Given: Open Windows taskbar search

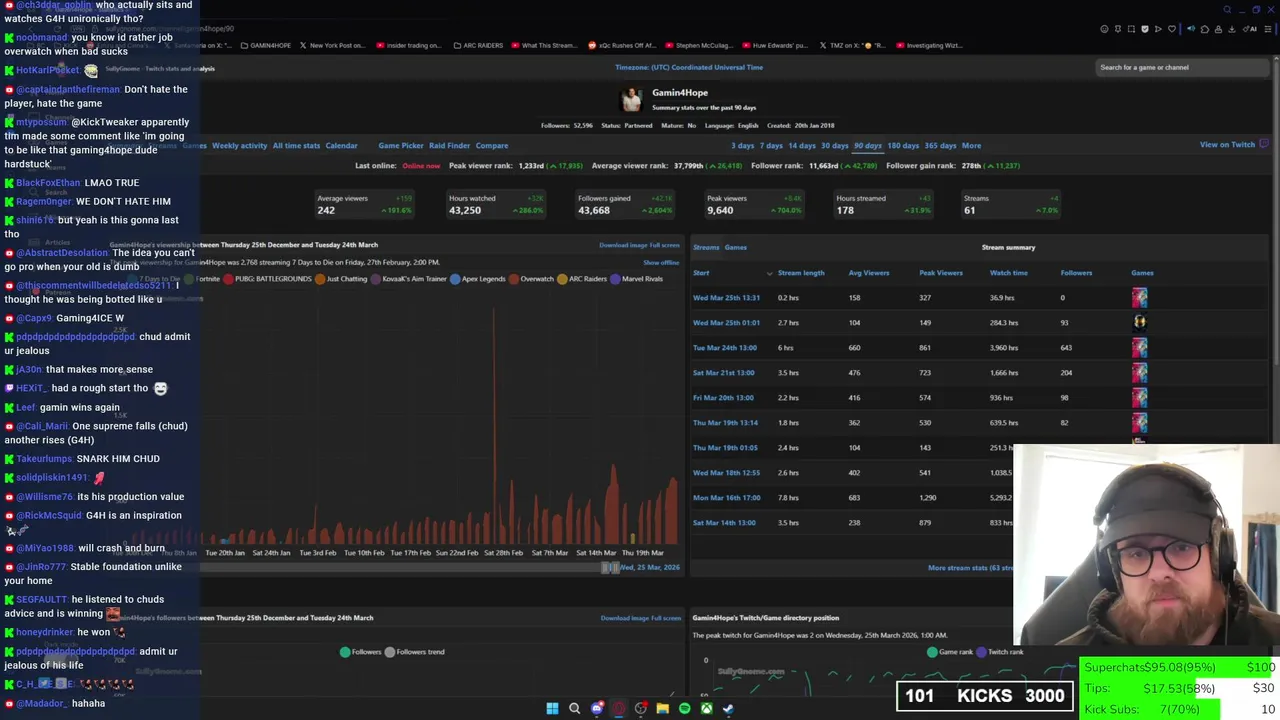Looking at the screenshot, I should (x=574, y=708).
